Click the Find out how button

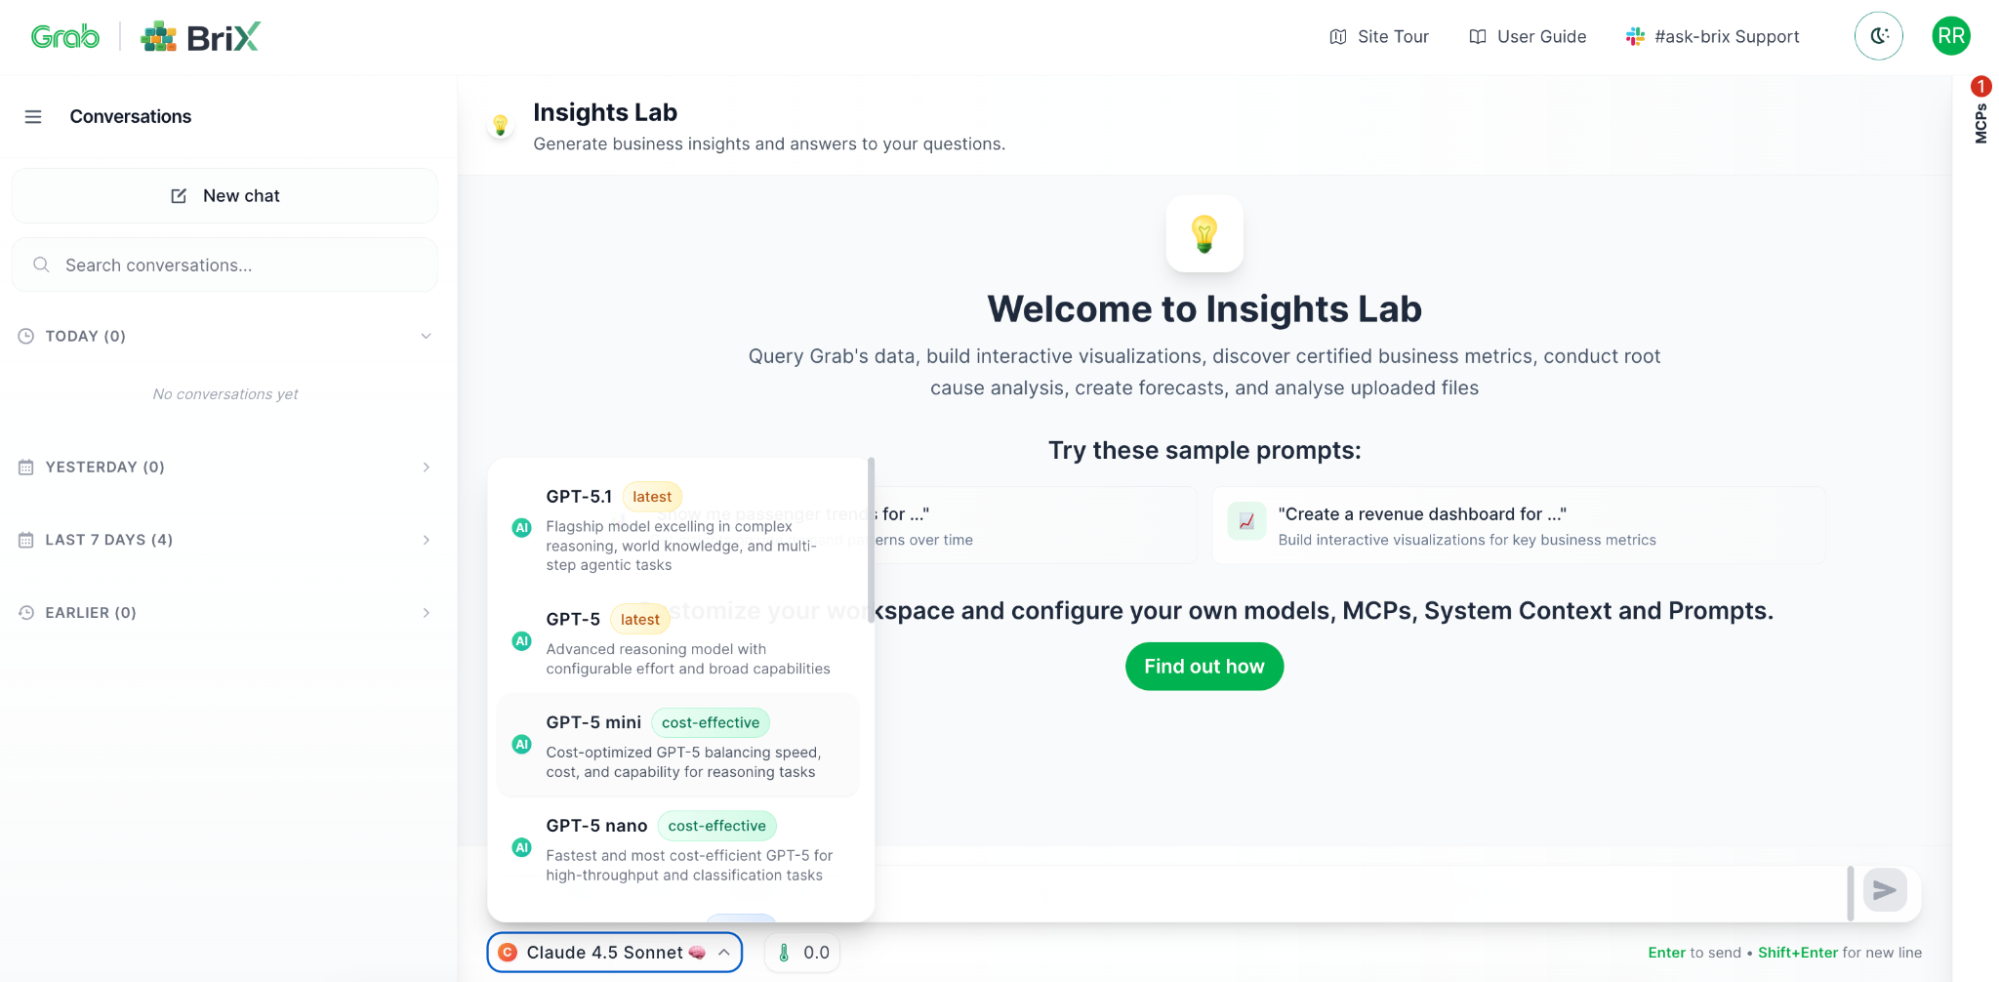pos(1203,666)
